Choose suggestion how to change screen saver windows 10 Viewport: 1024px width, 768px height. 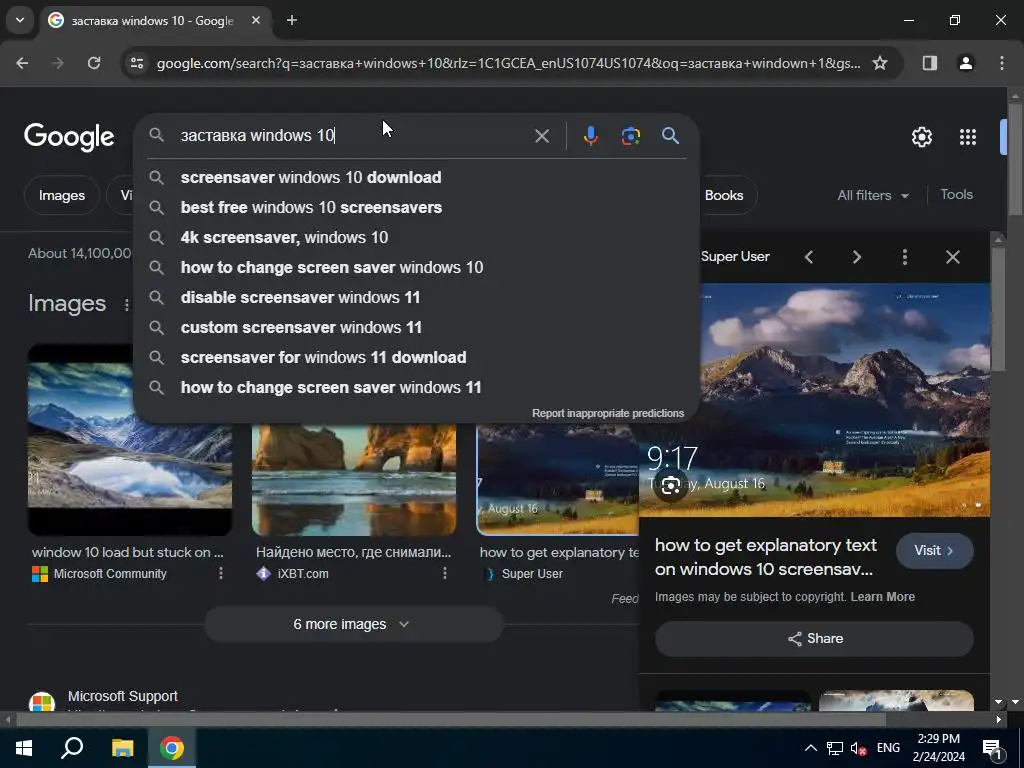click(417, 268)
